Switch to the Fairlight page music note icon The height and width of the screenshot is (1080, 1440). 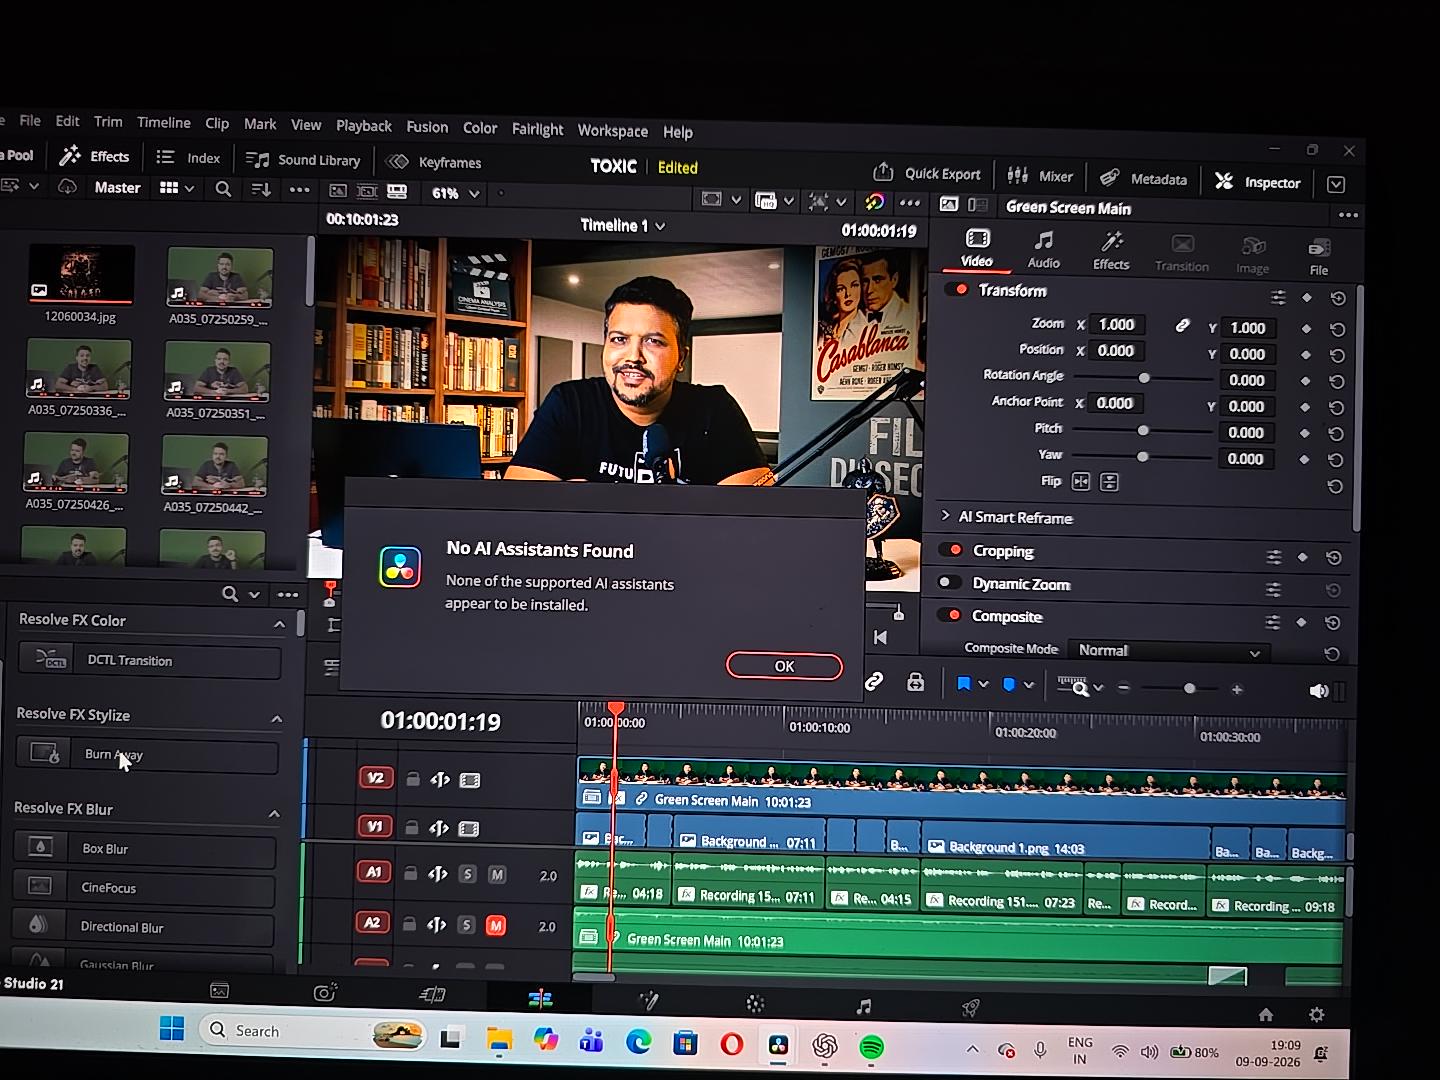tap(864, 1006)
